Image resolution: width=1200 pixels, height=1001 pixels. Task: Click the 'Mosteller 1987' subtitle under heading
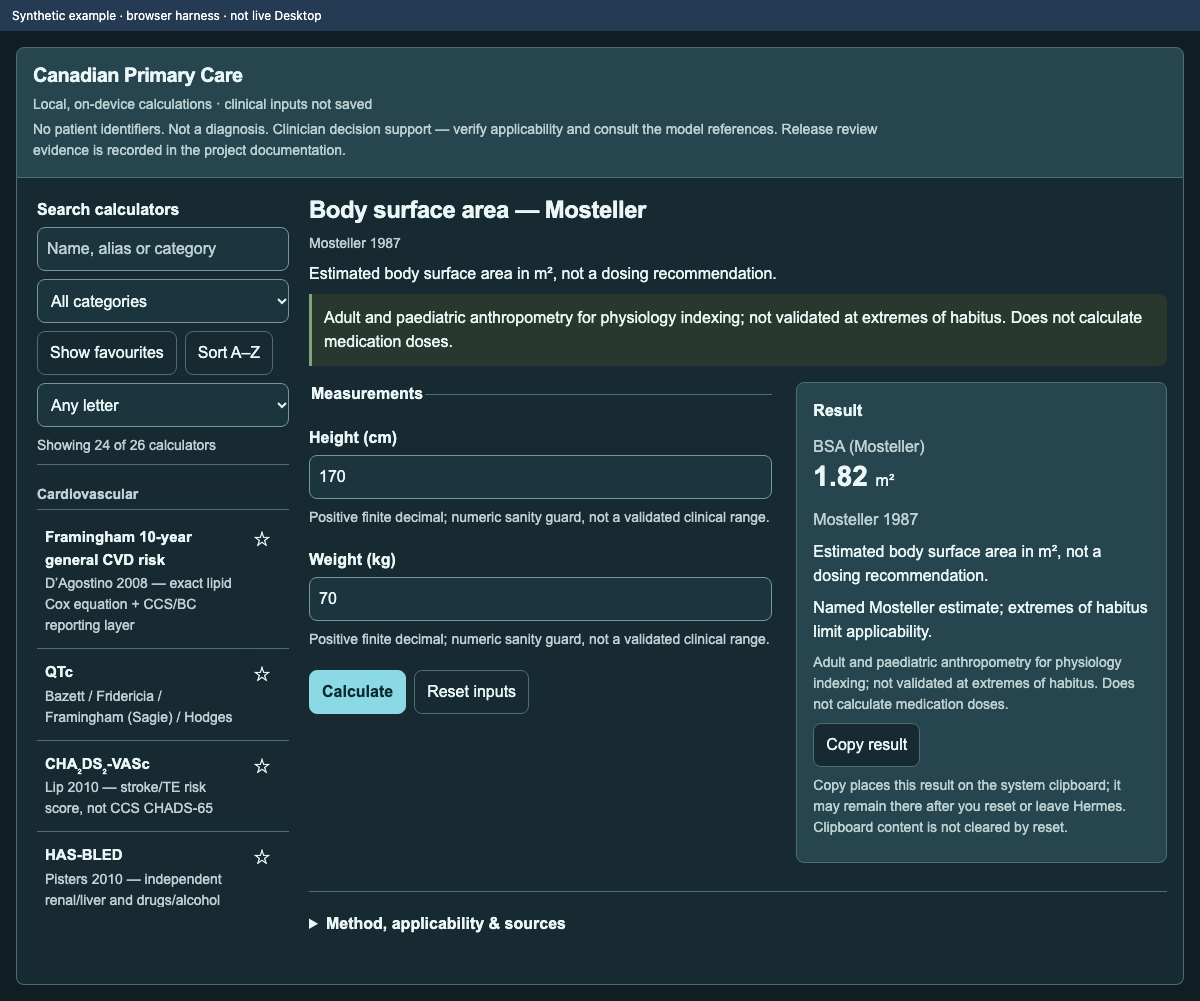(x=354, y=243)
